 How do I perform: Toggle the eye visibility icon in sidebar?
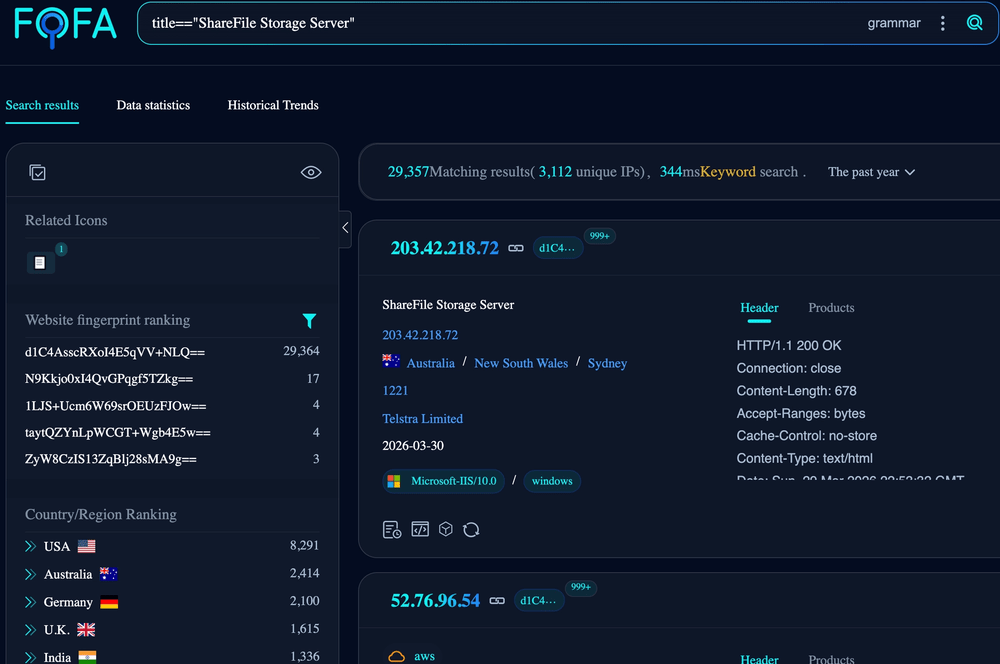click(311, 172)
